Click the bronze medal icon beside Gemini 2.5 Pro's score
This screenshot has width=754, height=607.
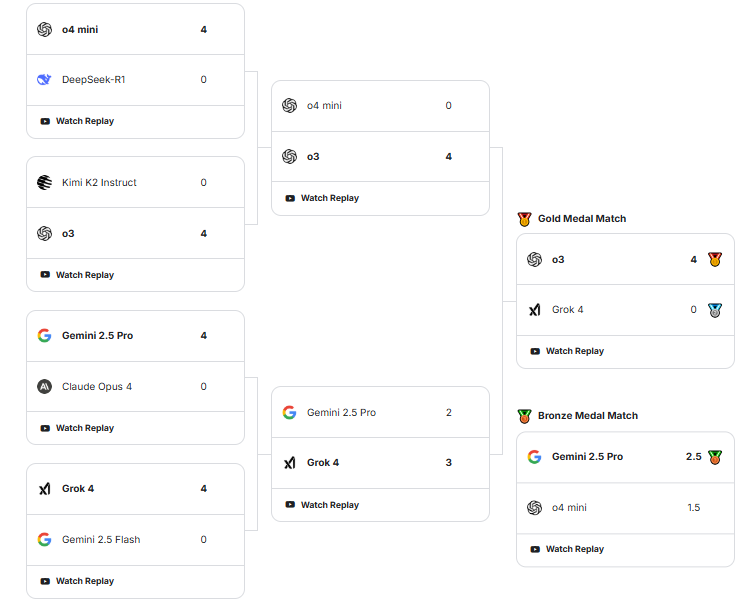[x=715, y=457]
